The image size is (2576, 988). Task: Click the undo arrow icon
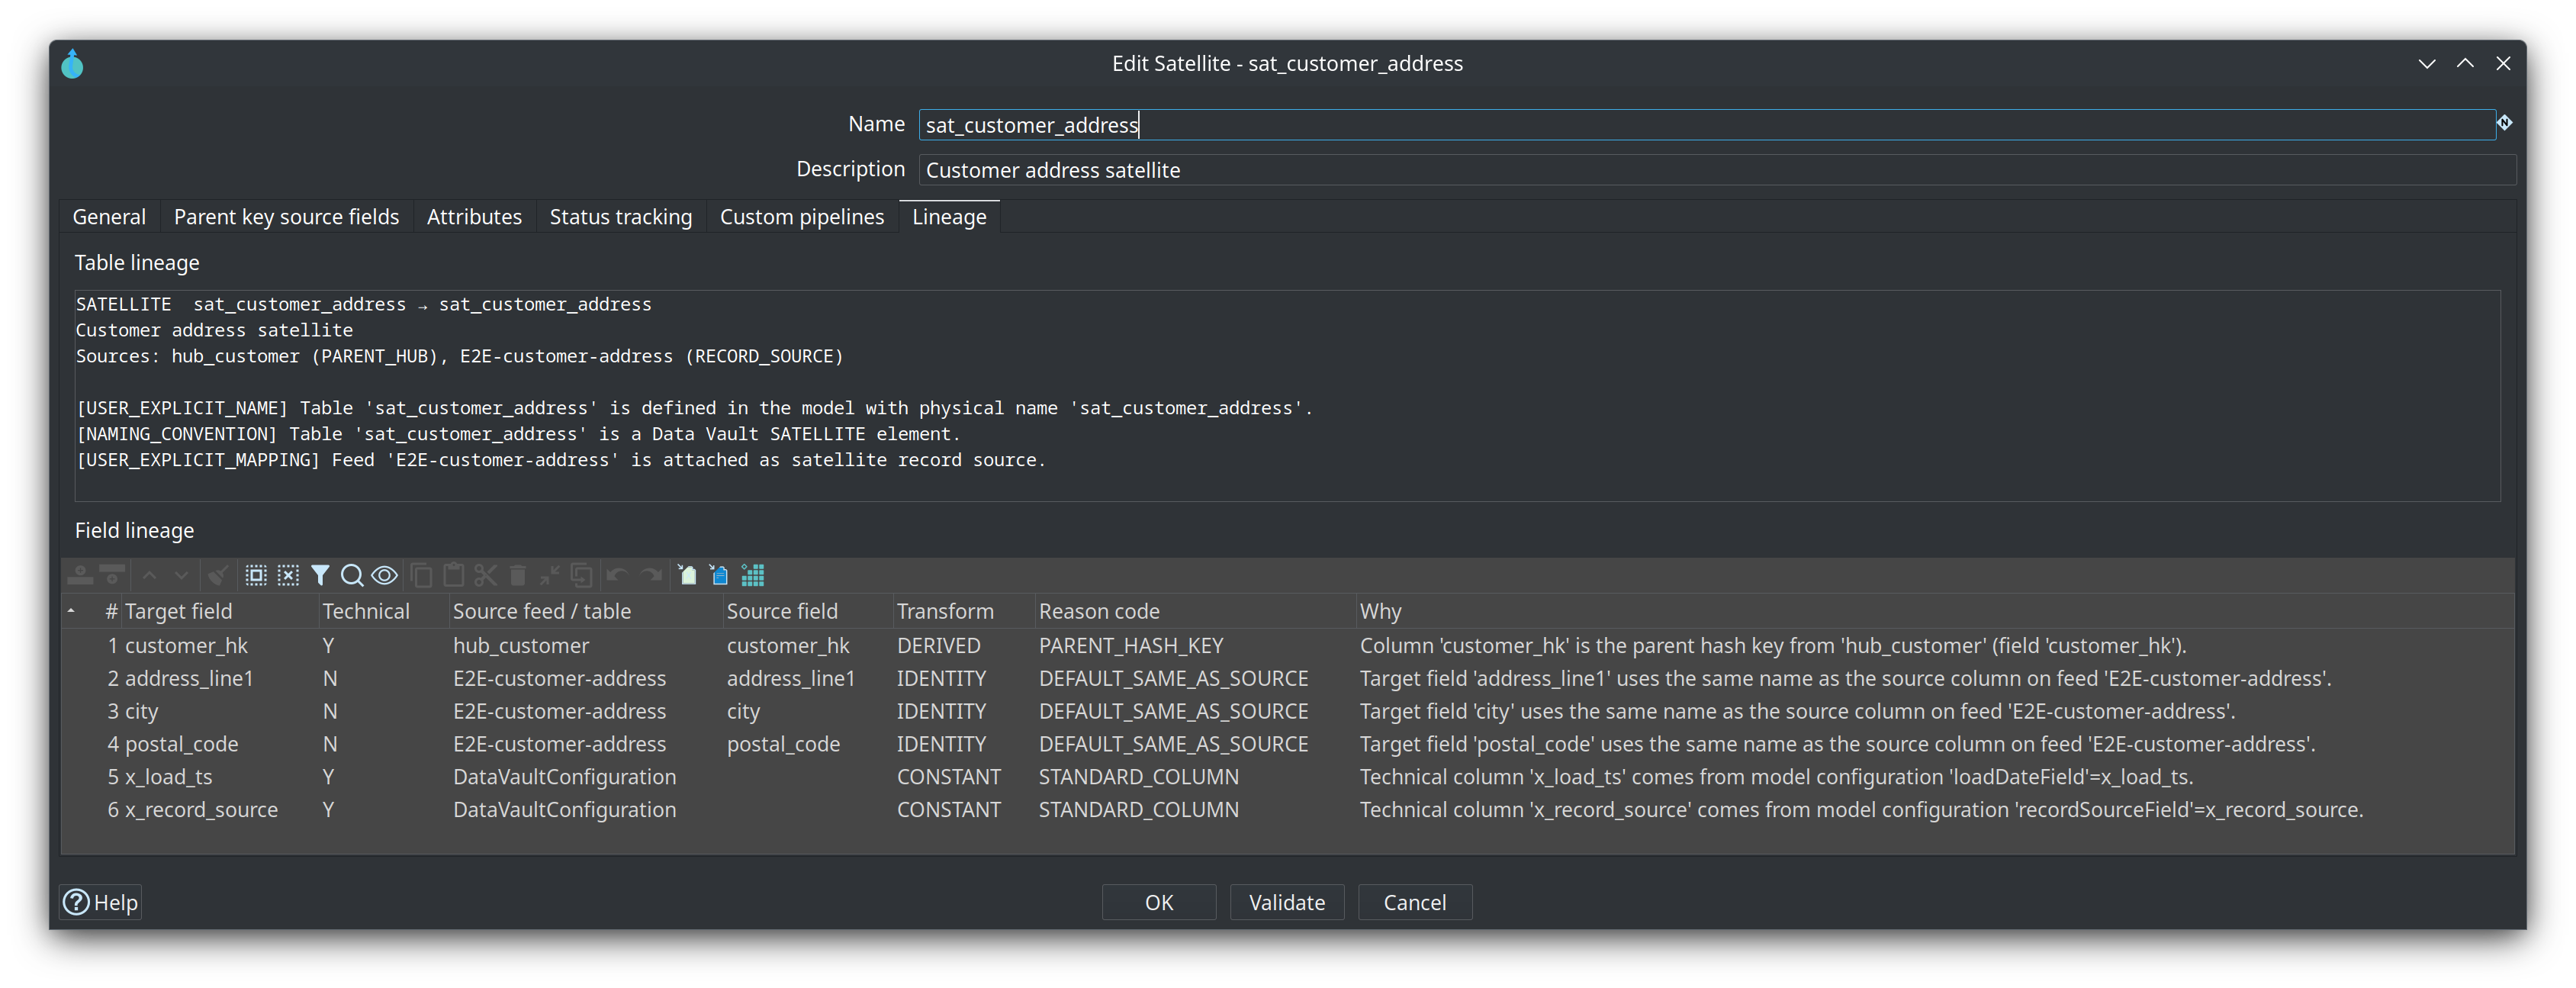point(617,575)
